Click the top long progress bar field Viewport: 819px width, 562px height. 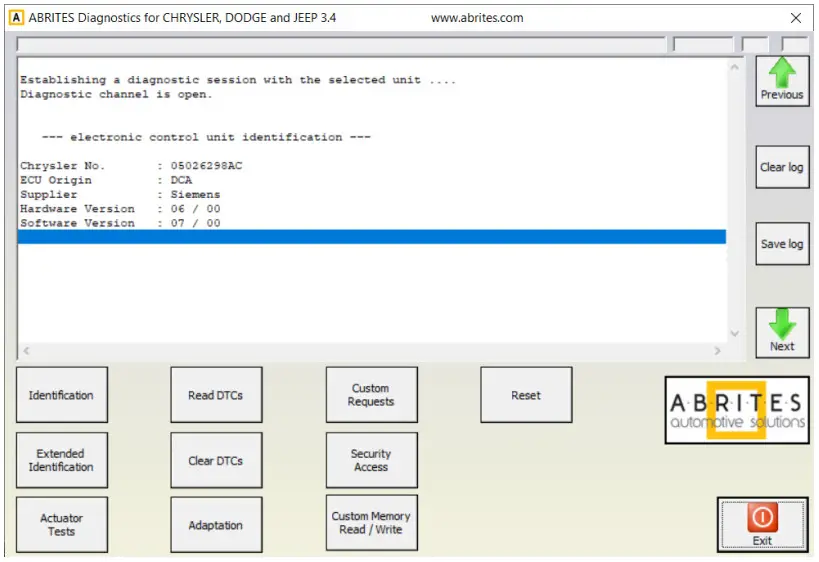click(x=341, y=44)
